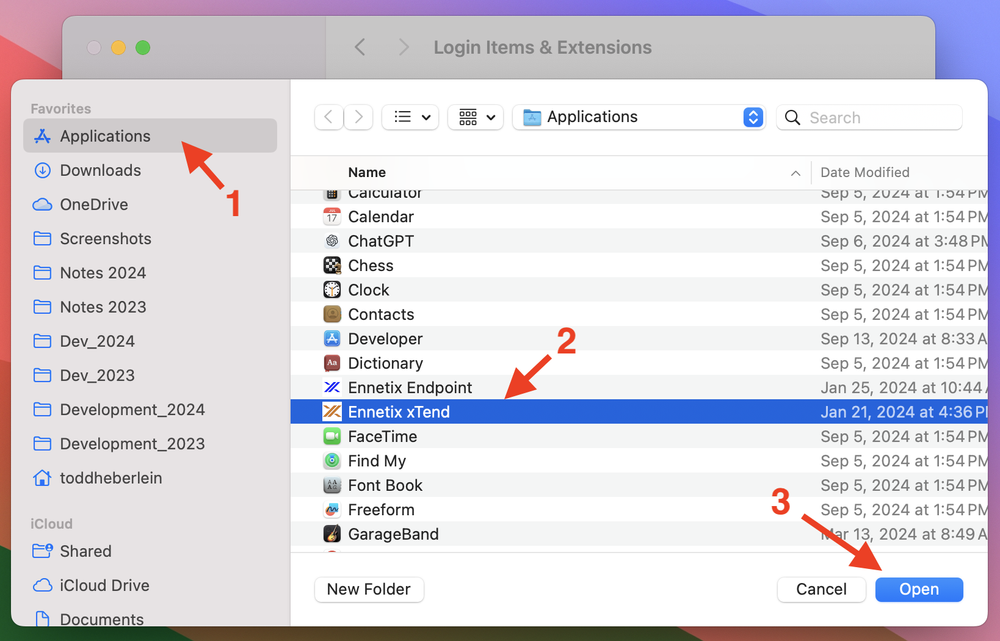The image size is (1000, 641).
Task: Click the 'Ennetix xTend' file name
Action: pyautogui.click(x=399, y=412)
